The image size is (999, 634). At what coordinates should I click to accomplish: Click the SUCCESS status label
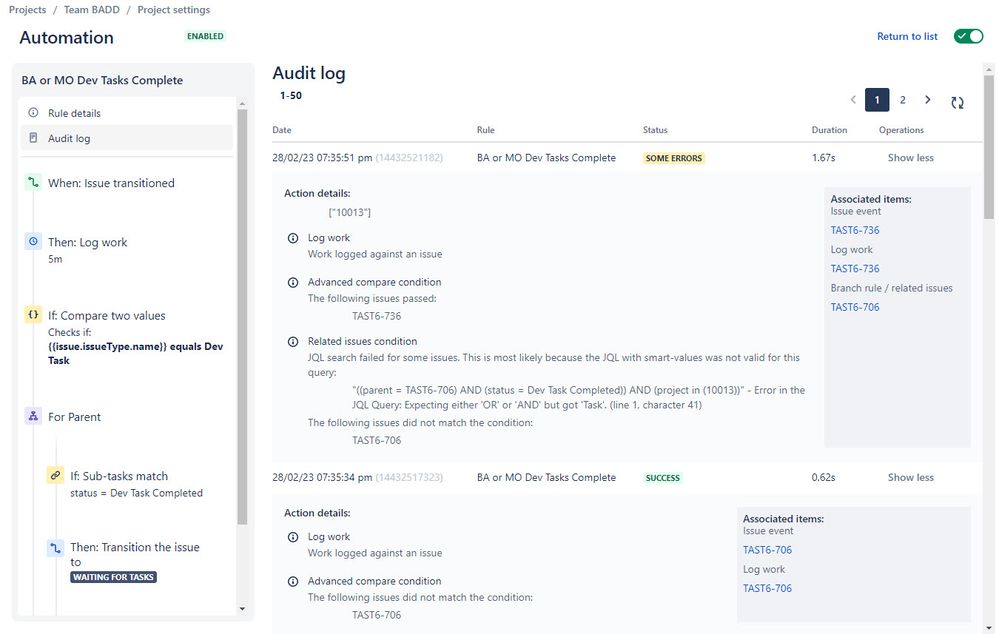click(663, 478)
